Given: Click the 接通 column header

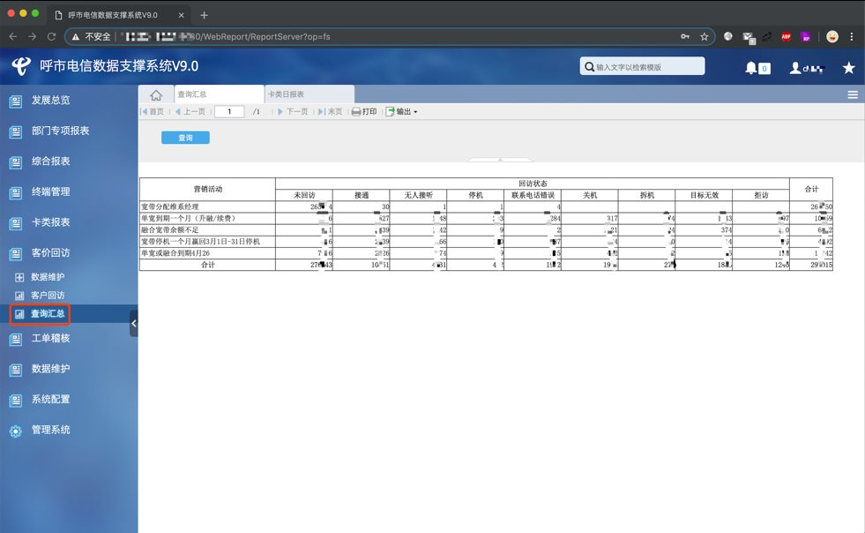Looking at the screenshot, I should (x=361, y=195).
